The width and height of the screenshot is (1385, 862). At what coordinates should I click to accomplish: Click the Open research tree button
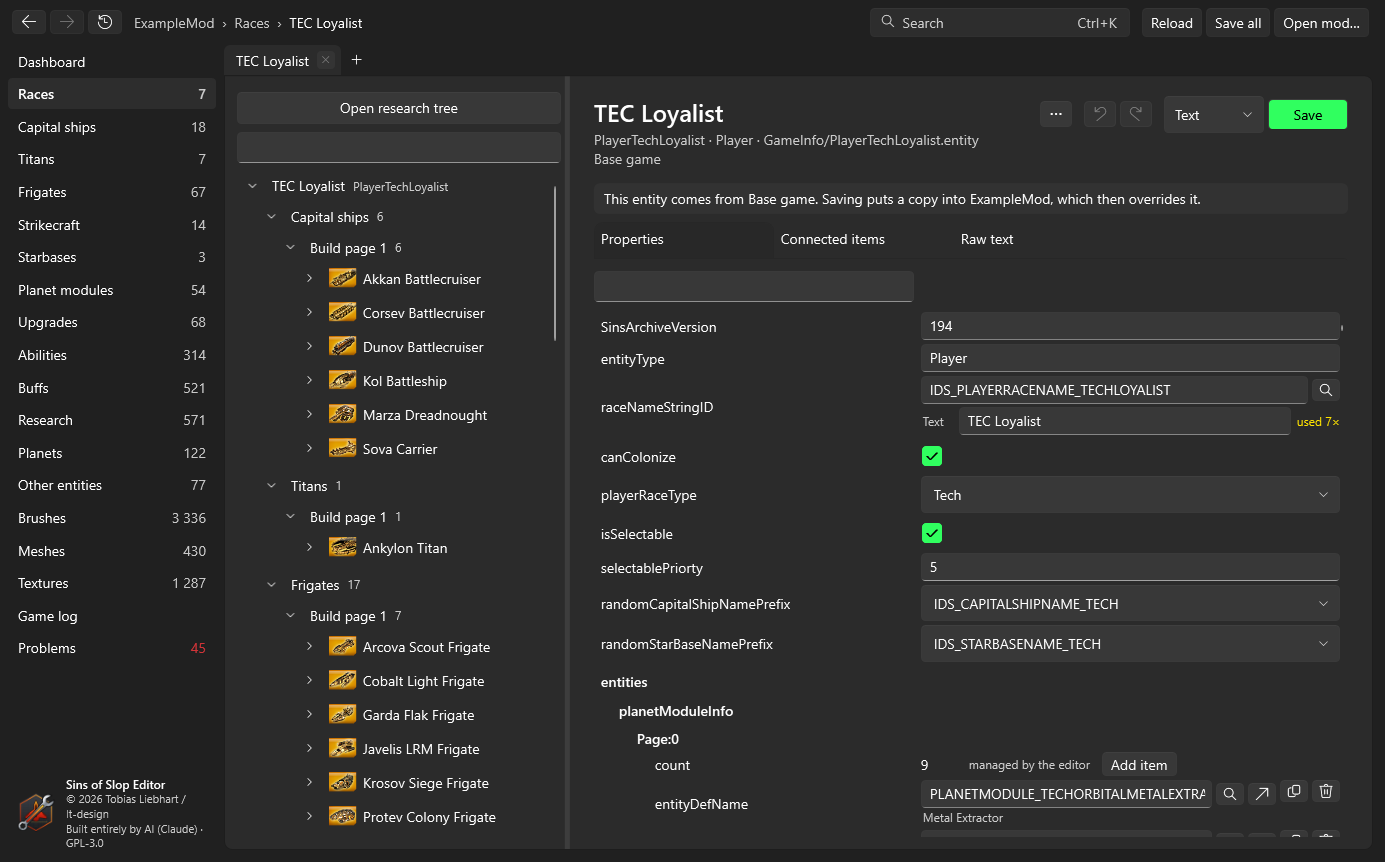coord(399,108)
